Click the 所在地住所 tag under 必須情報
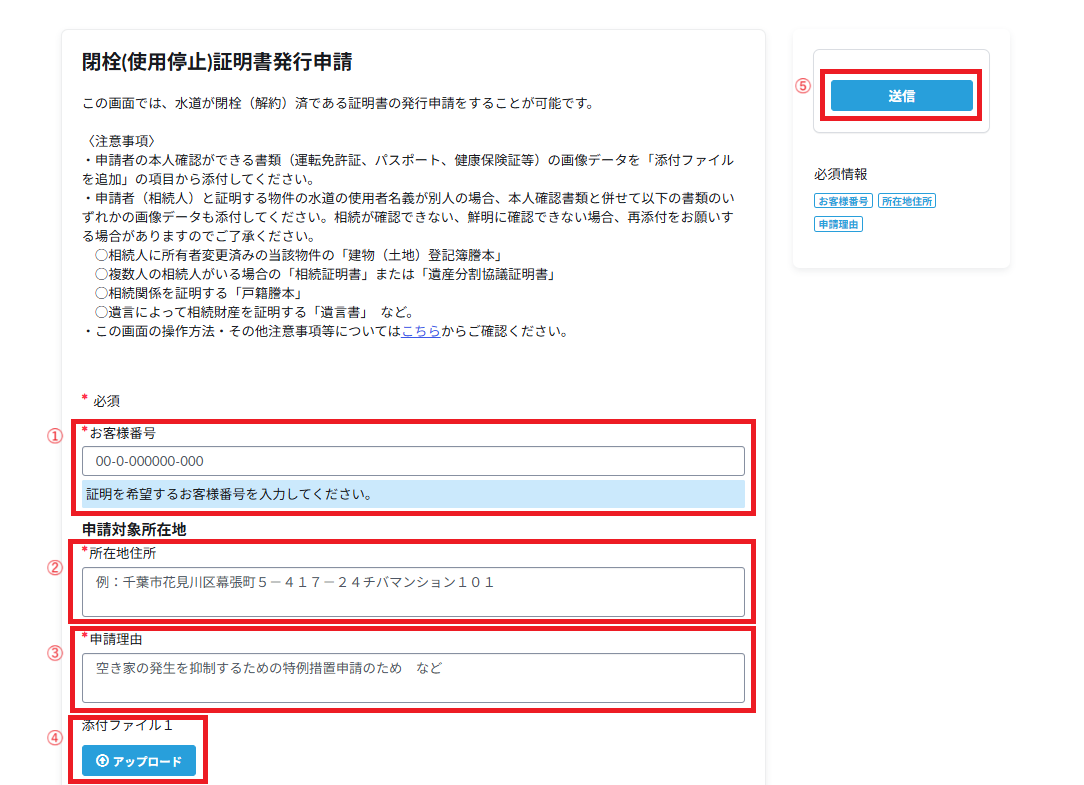The image size is (1084, 785). [907, 201]
